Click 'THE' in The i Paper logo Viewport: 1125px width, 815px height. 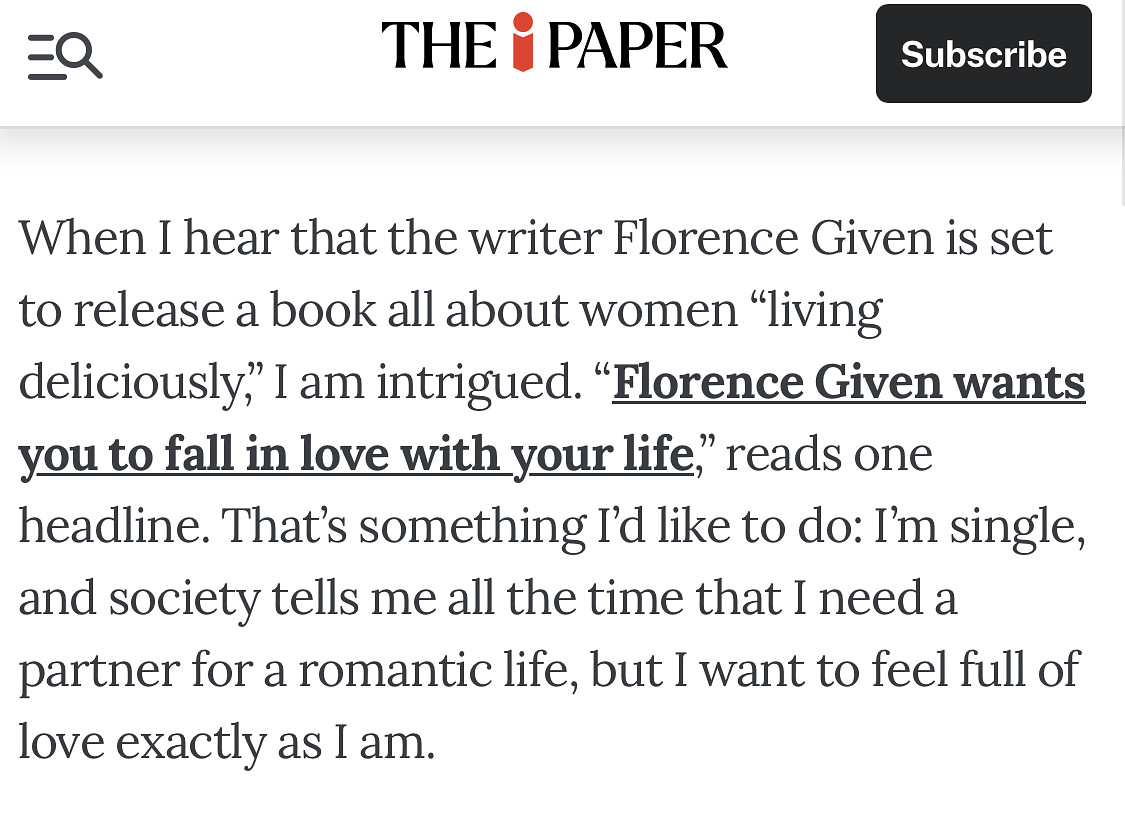pos(440,47)
